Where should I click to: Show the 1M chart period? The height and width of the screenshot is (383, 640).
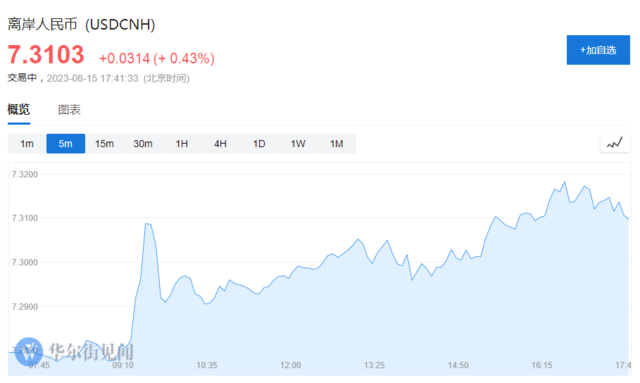(337, 144)
